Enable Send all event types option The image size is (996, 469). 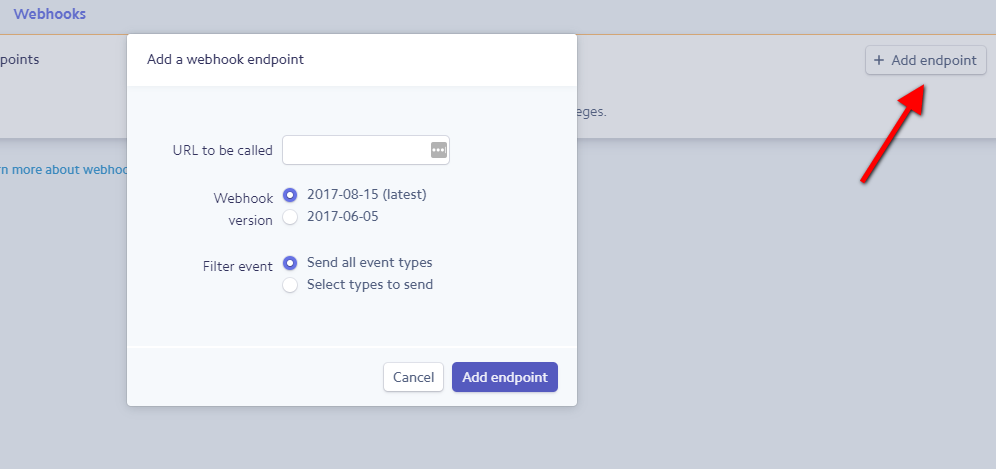click(x=291, y=263)
